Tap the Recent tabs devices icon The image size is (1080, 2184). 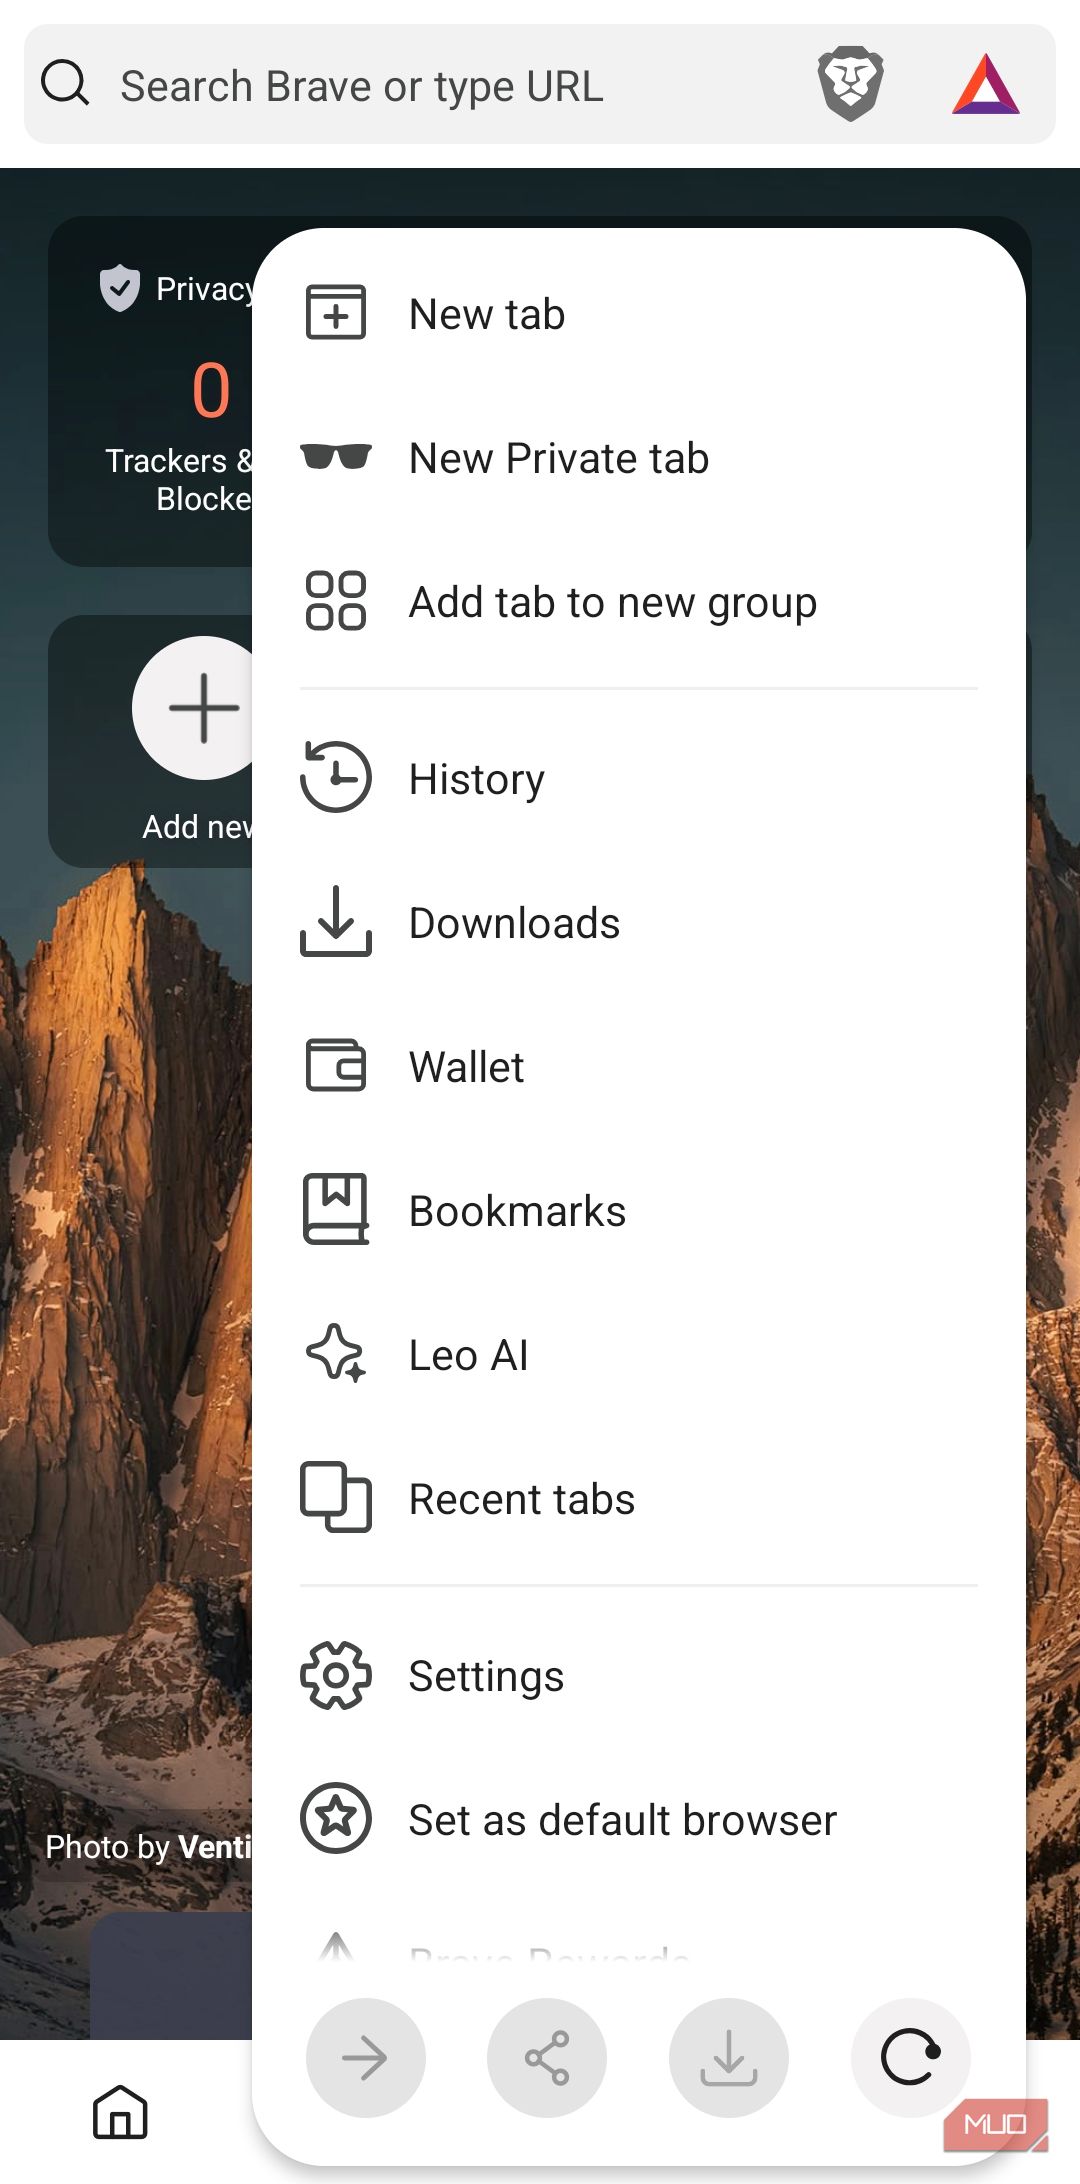click(x=336, y=1497)
